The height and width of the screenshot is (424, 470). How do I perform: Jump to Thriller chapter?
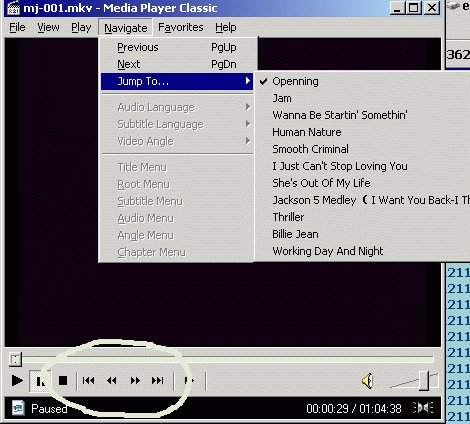click(x=363, y=217)
